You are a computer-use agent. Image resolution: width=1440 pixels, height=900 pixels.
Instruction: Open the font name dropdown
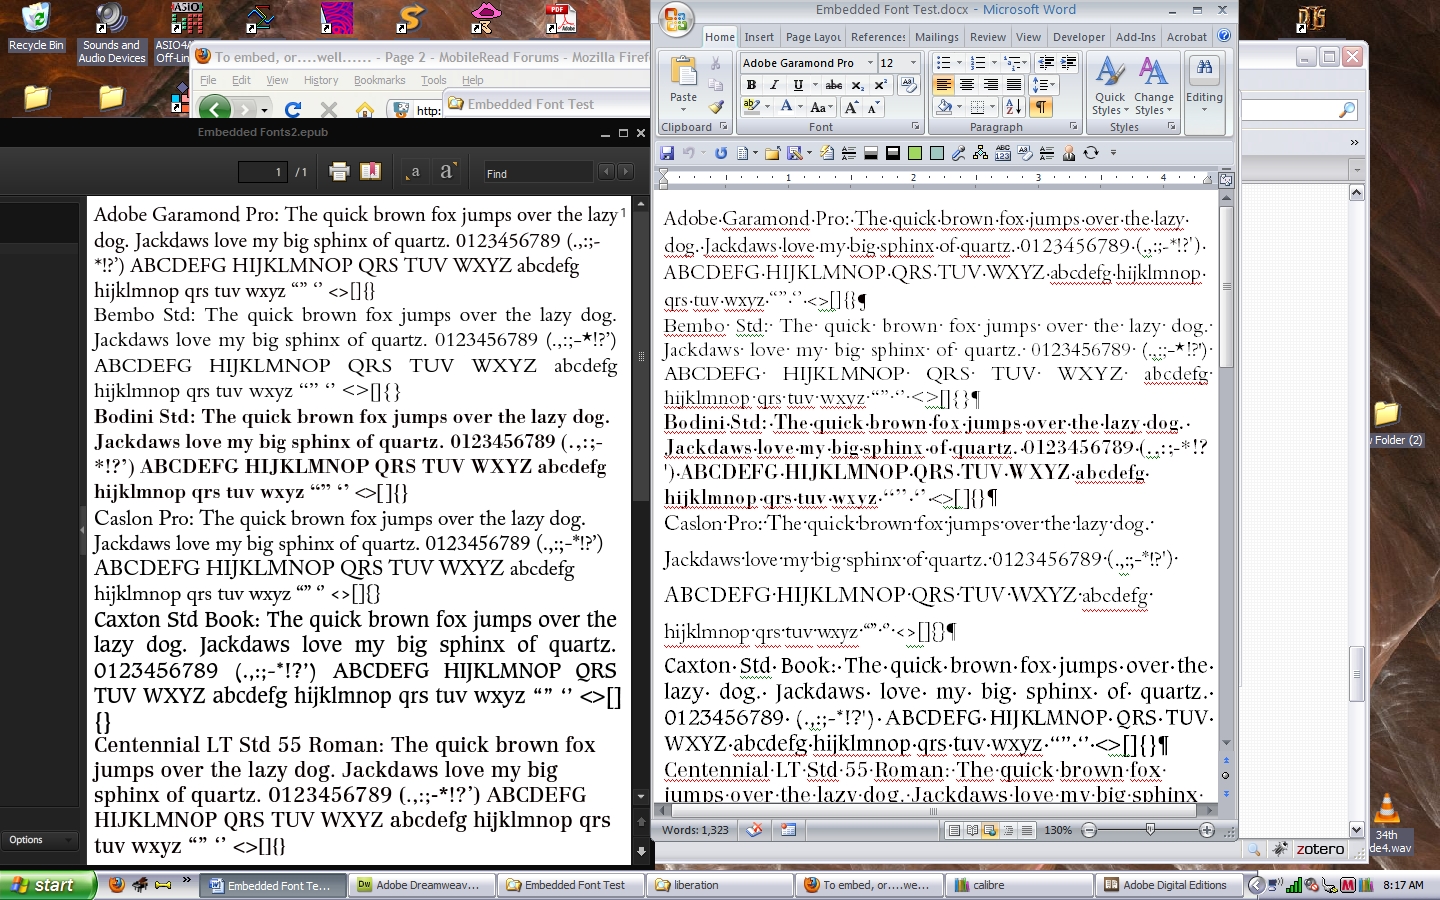(869, 63)
